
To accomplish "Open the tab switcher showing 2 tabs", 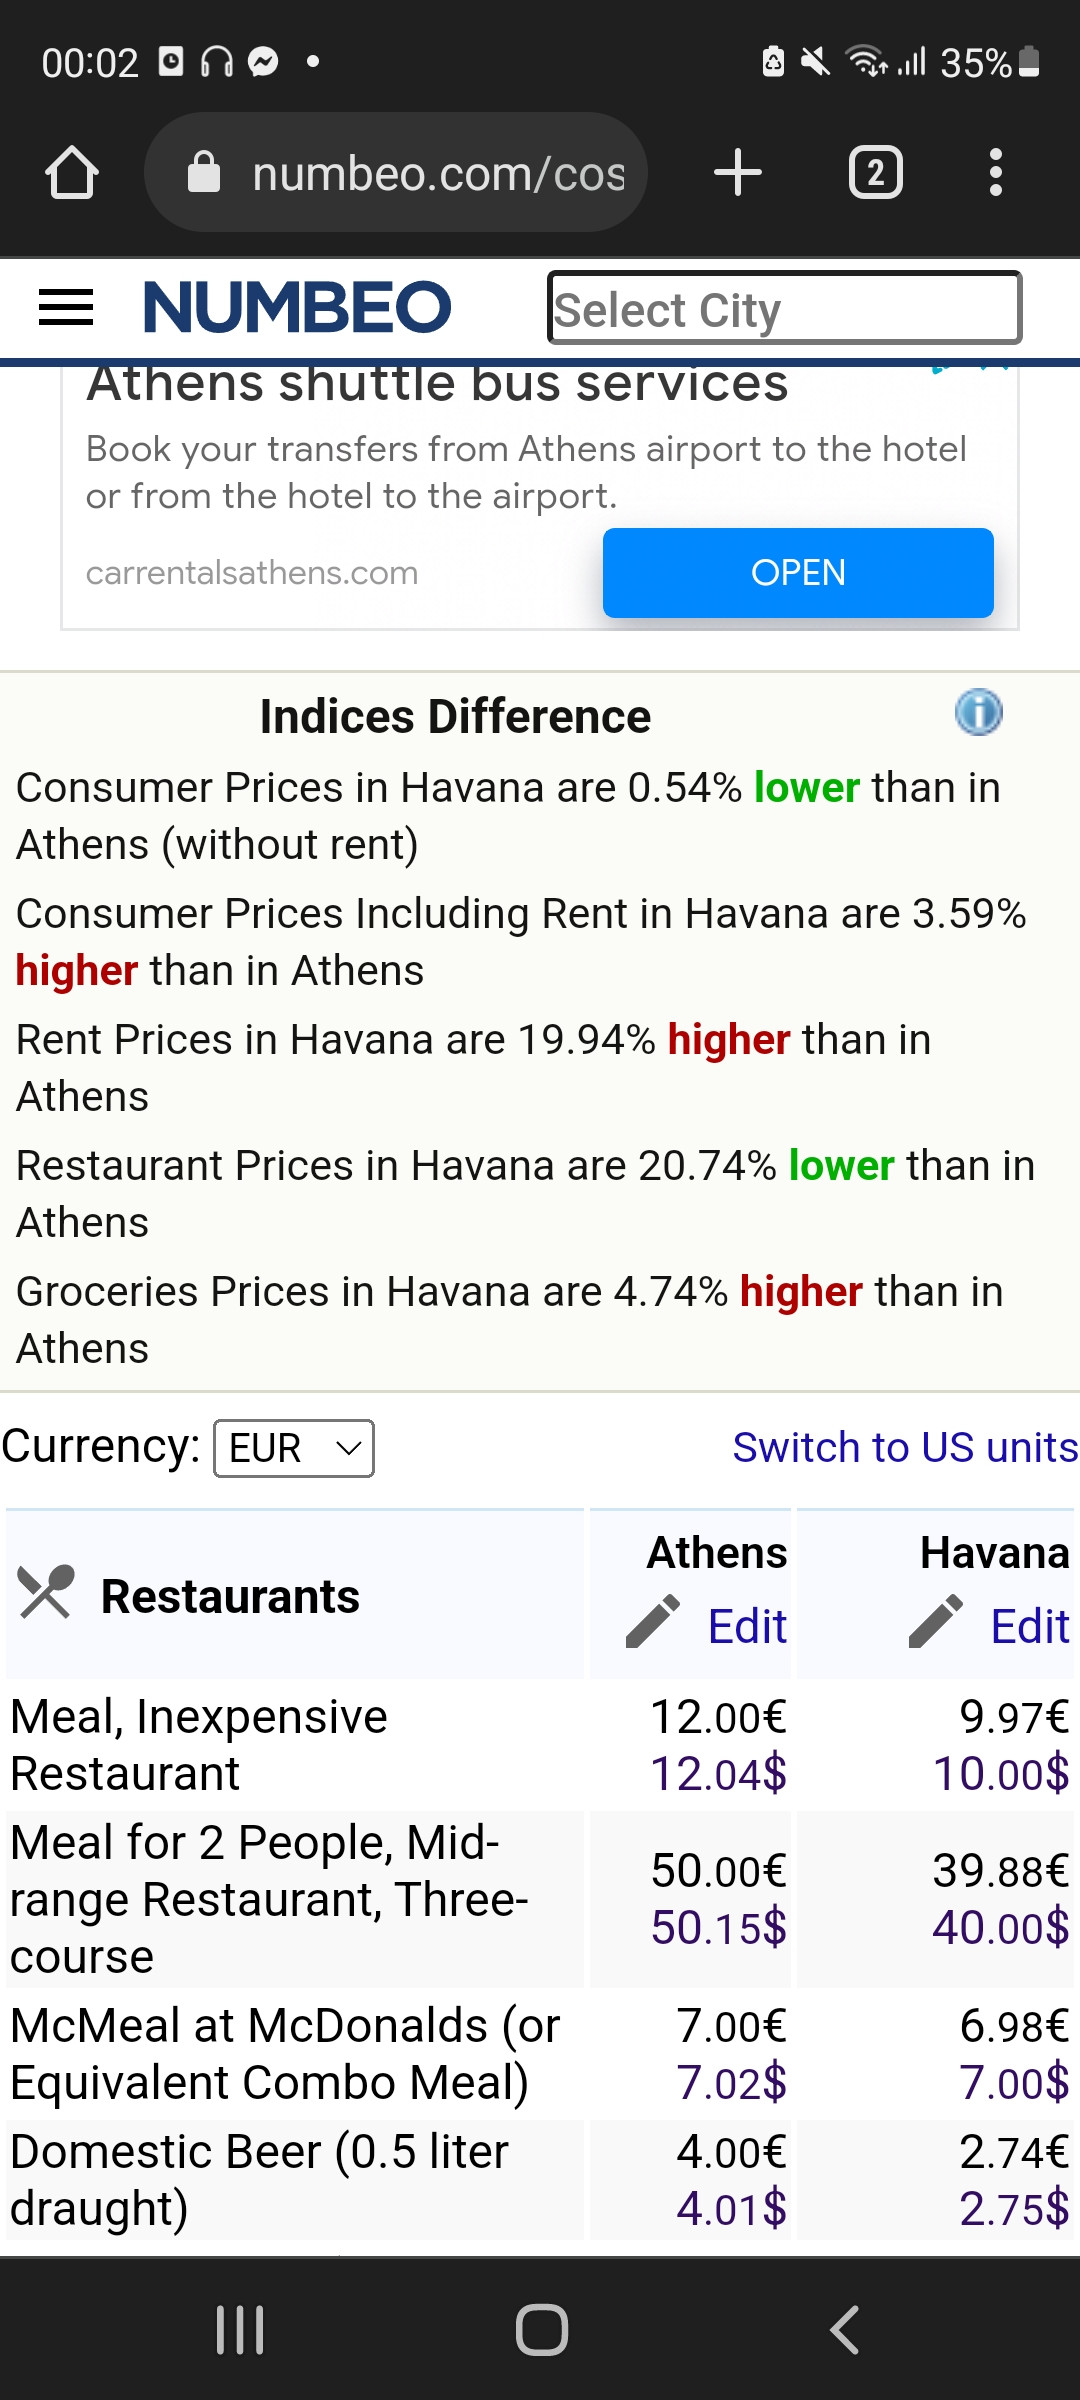I will pos(875,173).
